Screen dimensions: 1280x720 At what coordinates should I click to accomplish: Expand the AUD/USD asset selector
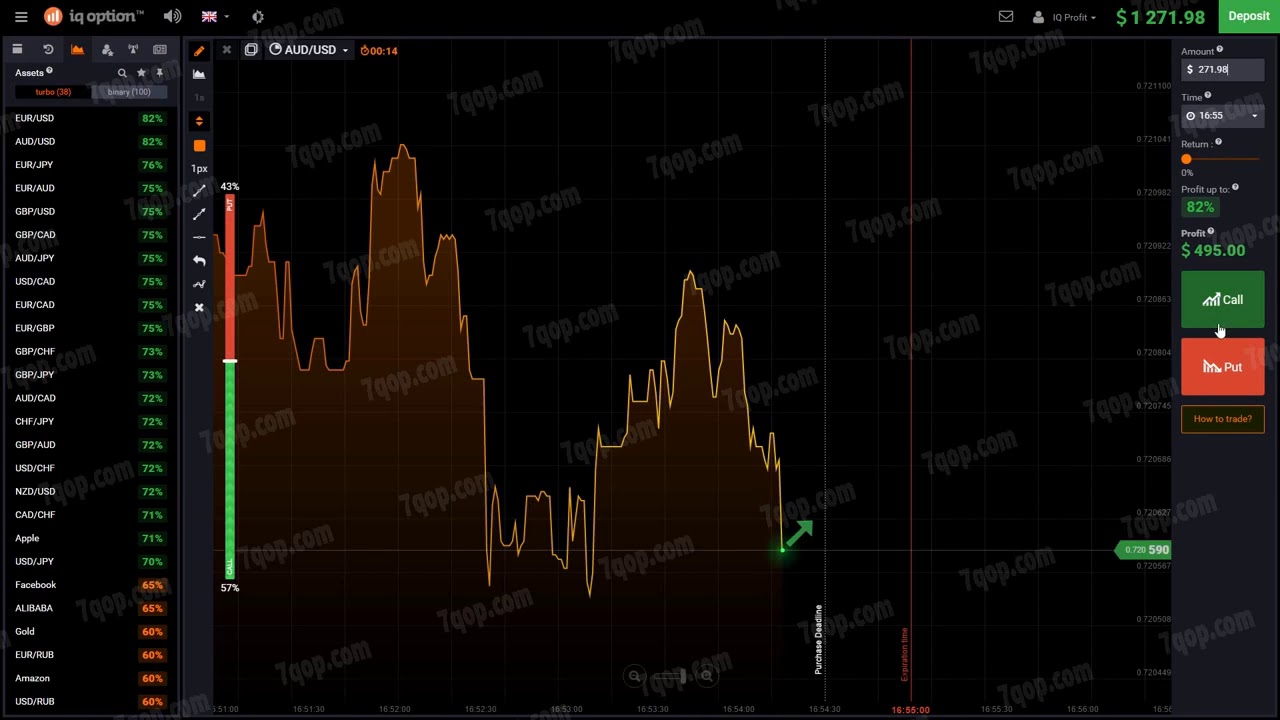[x=309, y=50]
